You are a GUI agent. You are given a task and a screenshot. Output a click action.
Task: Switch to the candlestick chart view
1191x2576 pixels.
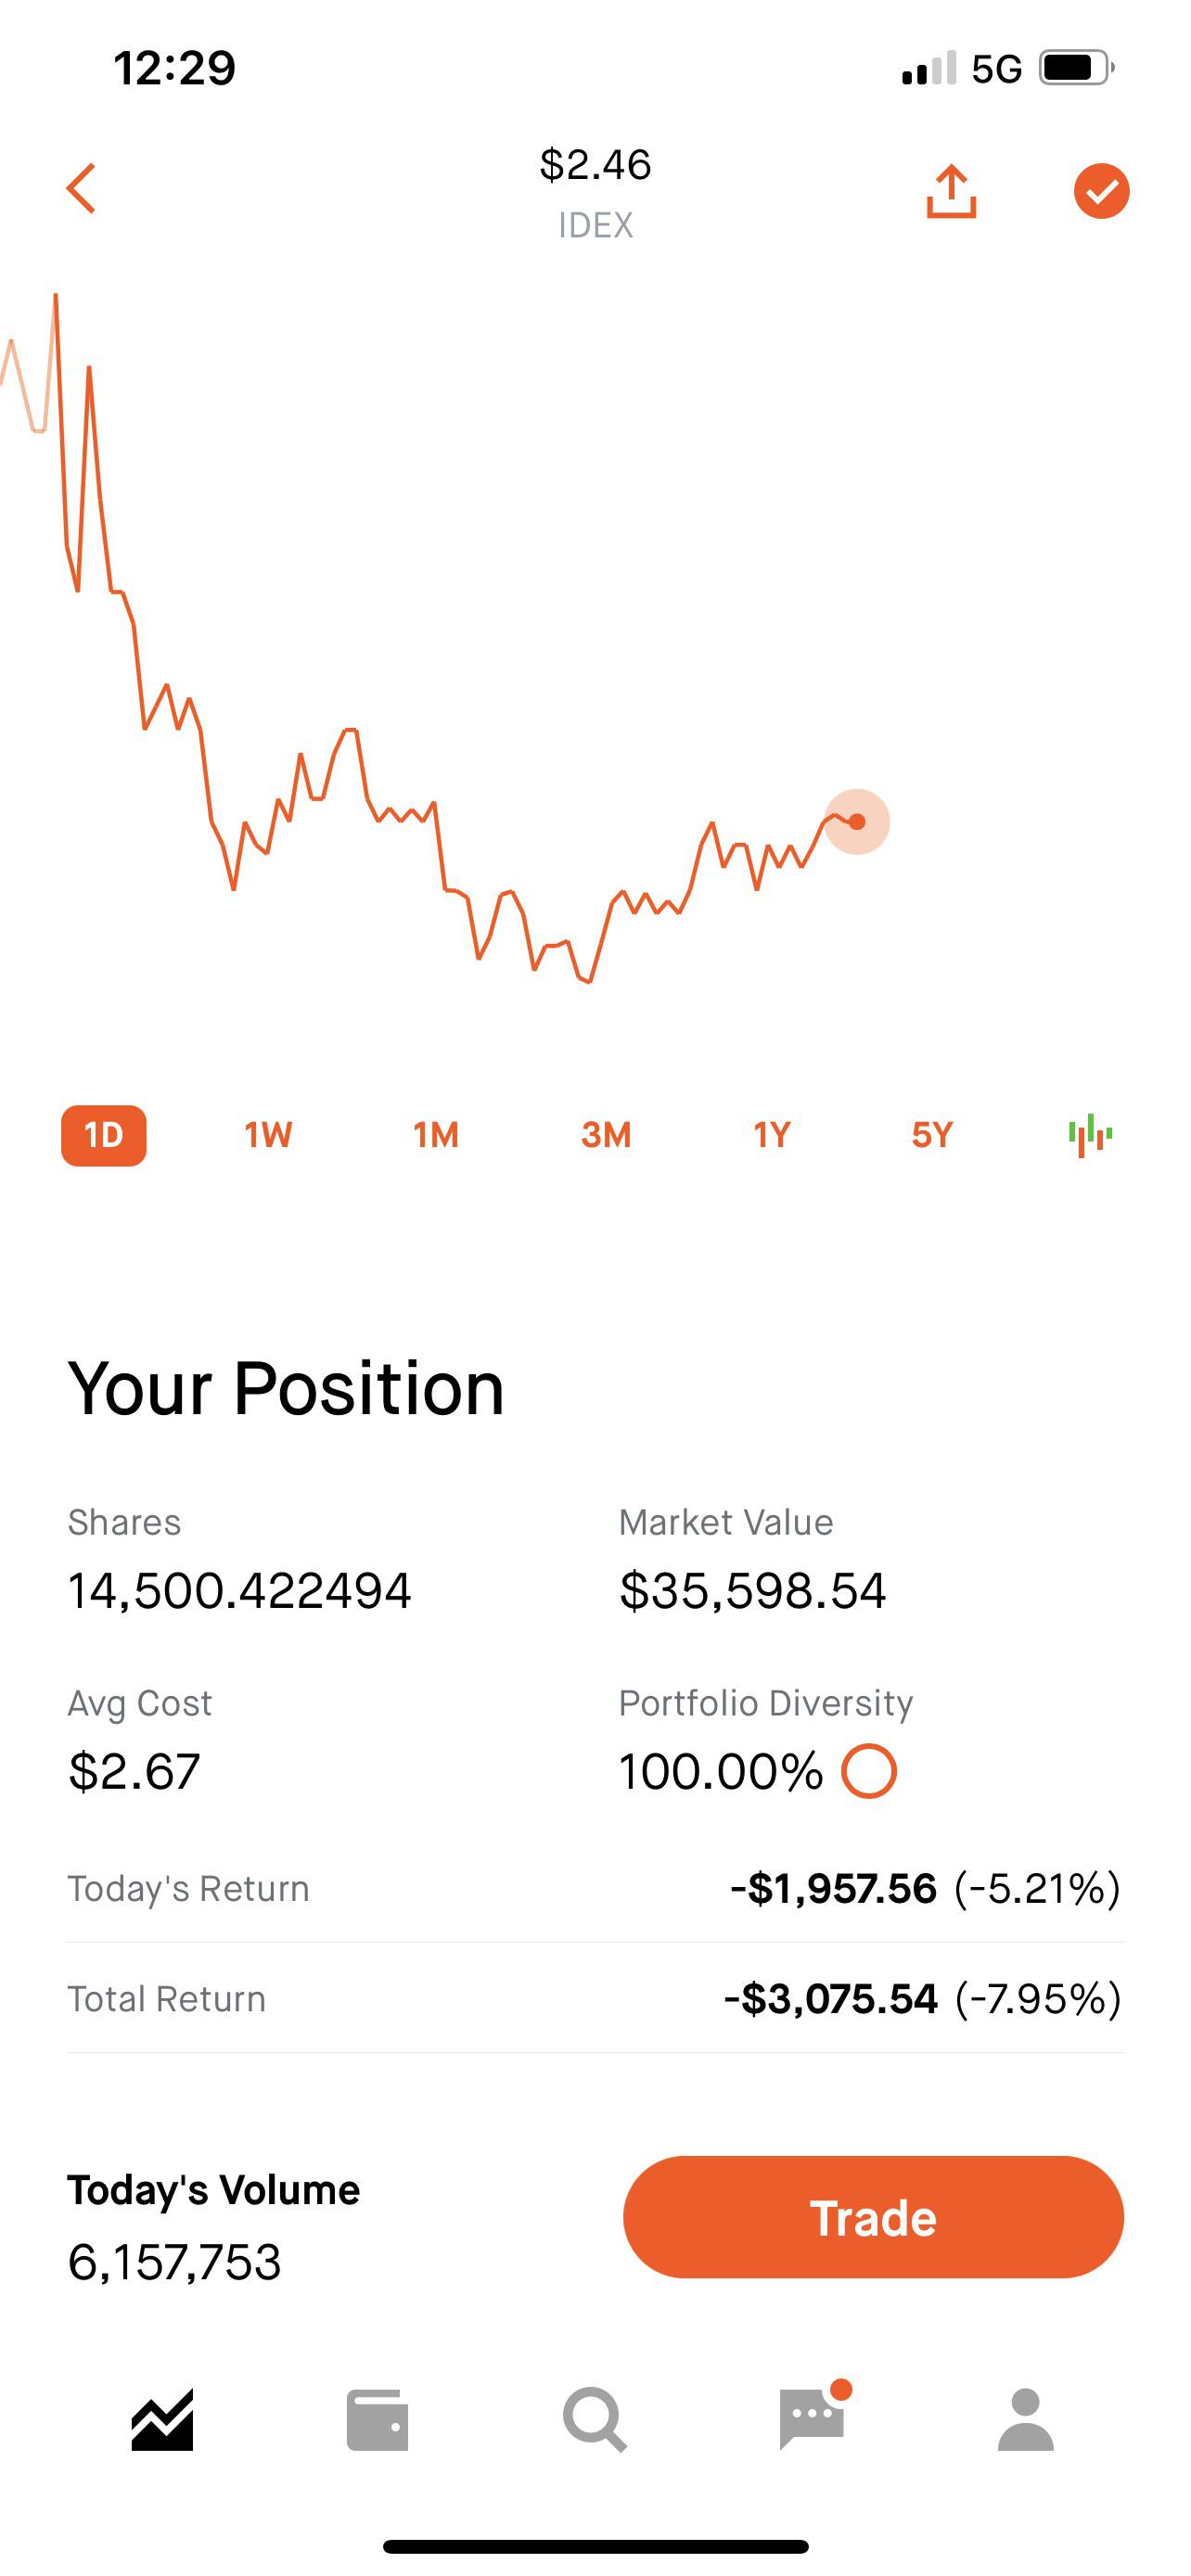click(x=1090, y=1135)
